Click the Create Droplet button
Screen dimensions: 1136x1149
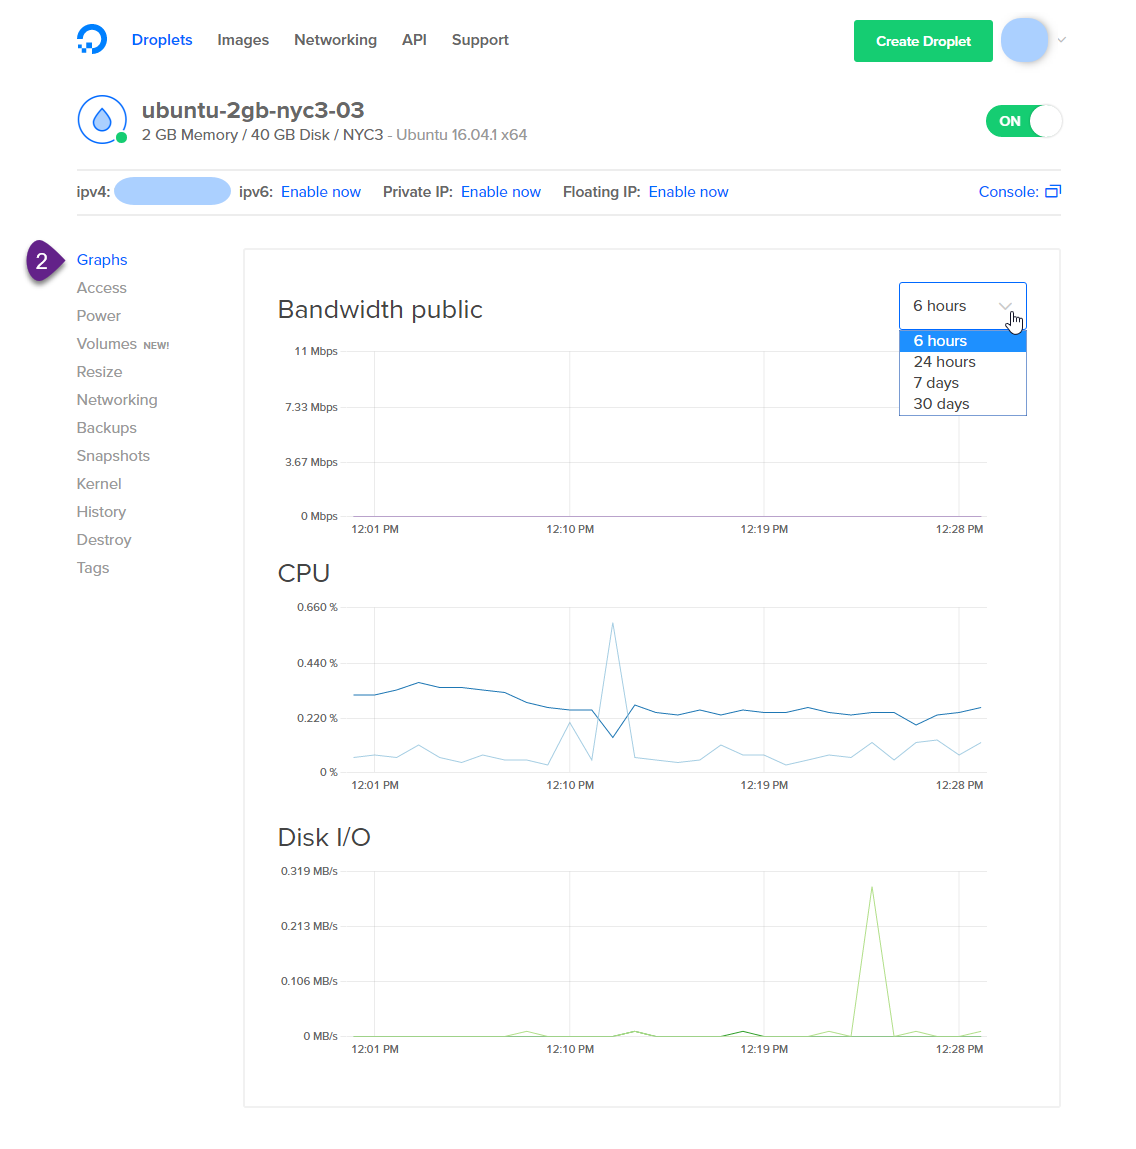pyautogui.click(x=922, y=40)
